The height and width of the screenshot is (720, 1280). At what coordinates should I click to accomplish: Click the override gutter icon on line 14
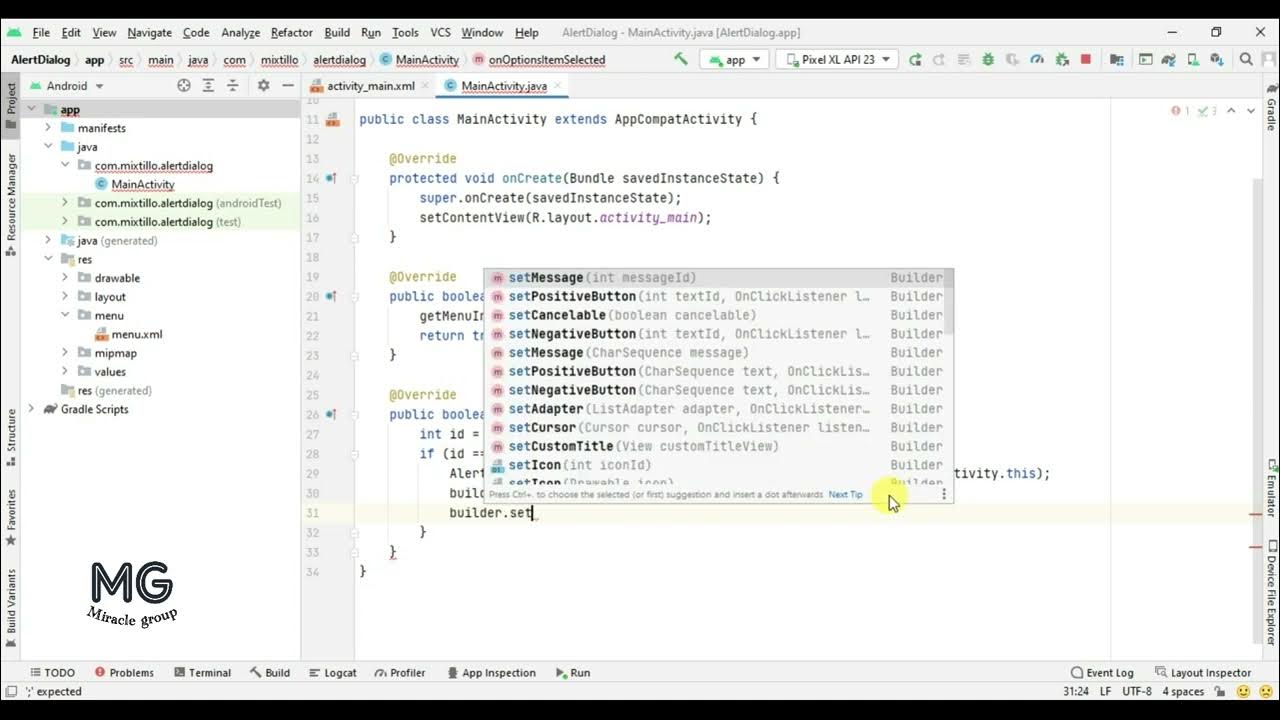pyautogui.click(x=331, y=178)
